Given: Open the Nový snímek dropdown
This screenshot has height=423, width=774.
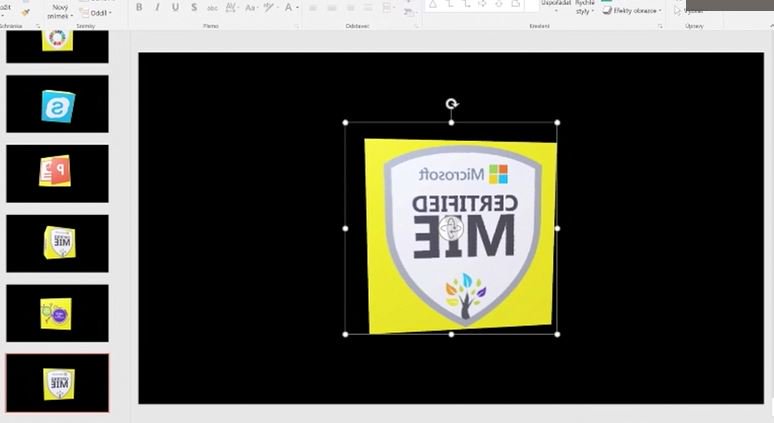Looking at the screenshot, I should (60, 12).
